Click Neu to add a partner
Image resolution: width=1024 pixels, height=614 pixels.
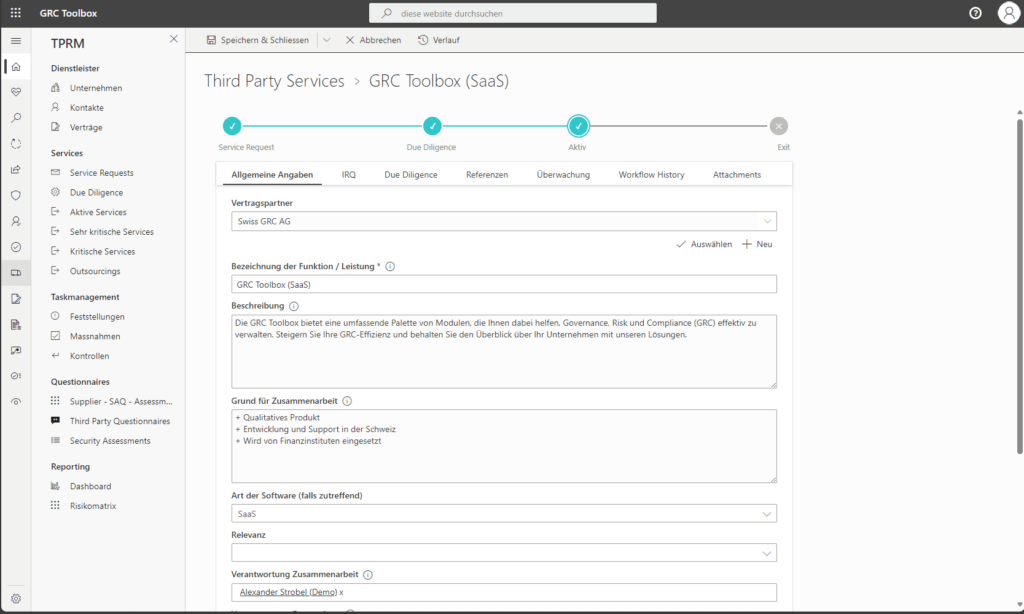[x=758, y=244]
